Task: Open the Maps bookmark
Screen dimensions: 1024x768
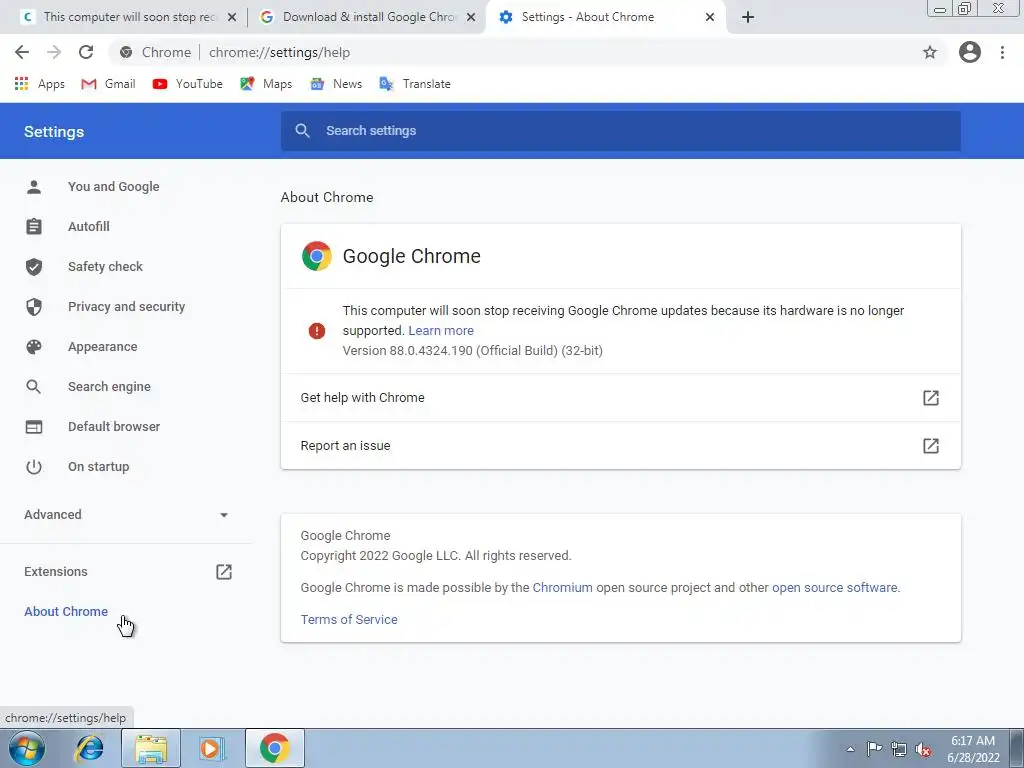Action: click(266, 84)
